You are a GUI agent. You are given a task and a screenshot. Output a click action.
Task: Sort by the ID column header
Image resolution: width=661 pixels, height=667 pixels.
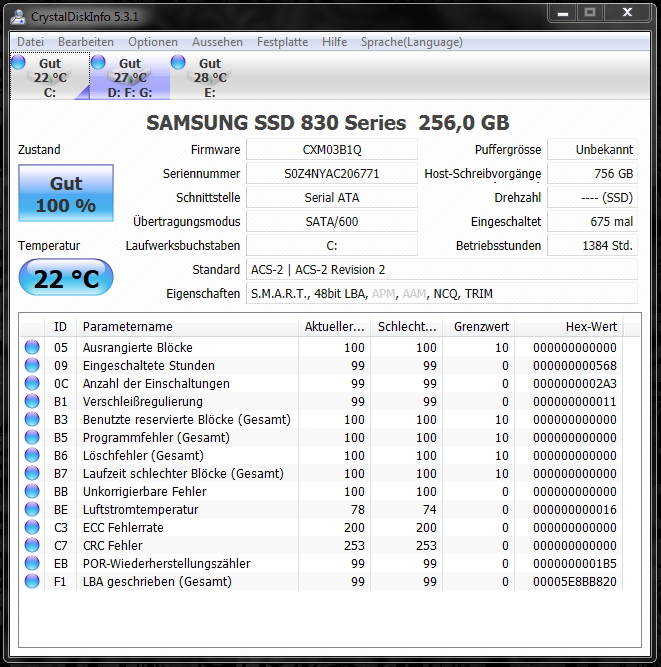click(60, 326)
